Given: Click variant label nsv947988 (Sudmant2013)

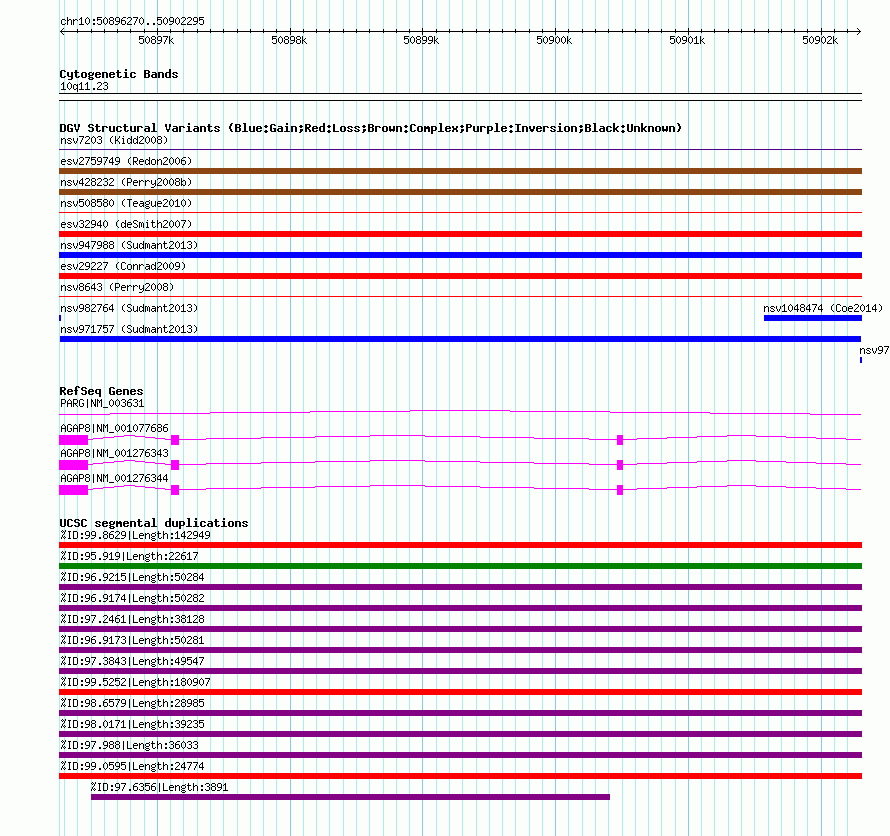Looking at the screenshot, I should (x=129, y=245).
